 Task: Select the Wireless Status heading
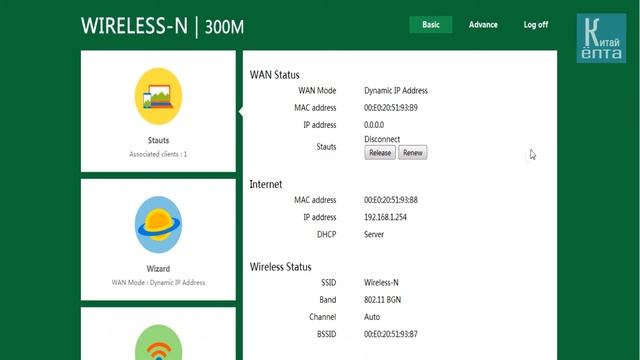tap(280, 267)
